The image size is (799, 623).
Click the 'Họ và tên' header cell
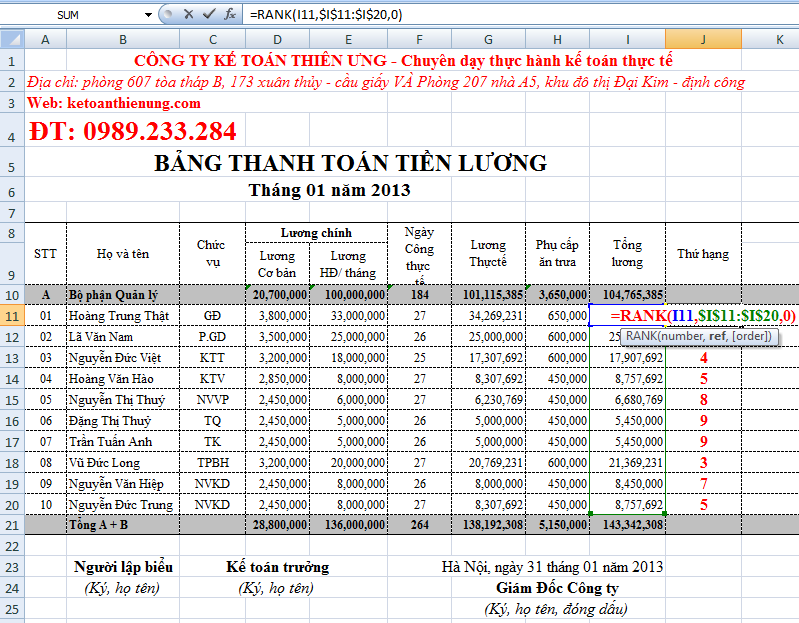(x=123, y=254)
